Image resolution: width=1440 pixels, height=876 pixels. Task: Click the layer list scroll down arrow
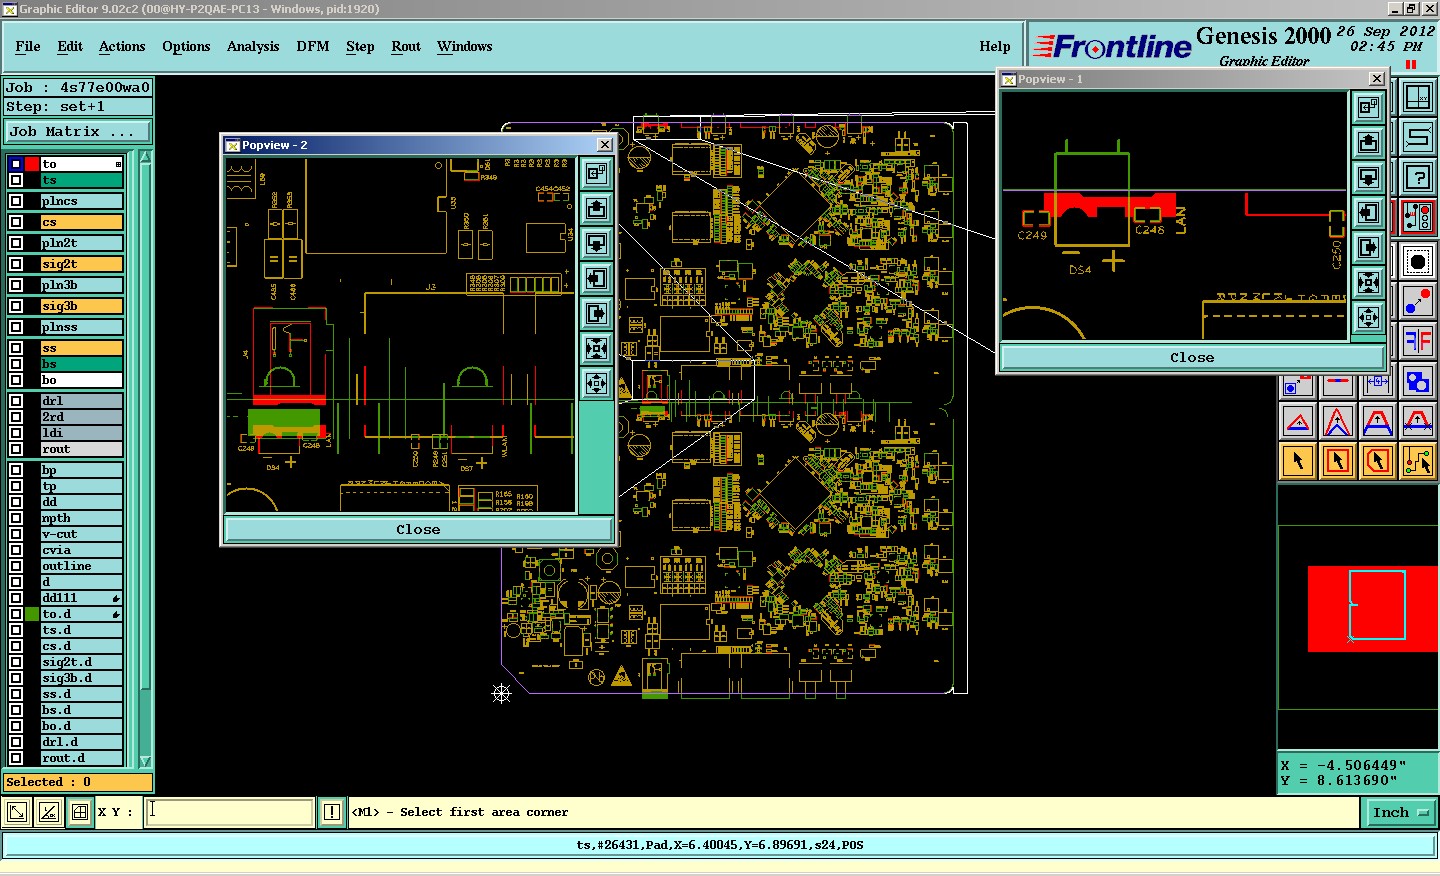[x=145, y=761]
